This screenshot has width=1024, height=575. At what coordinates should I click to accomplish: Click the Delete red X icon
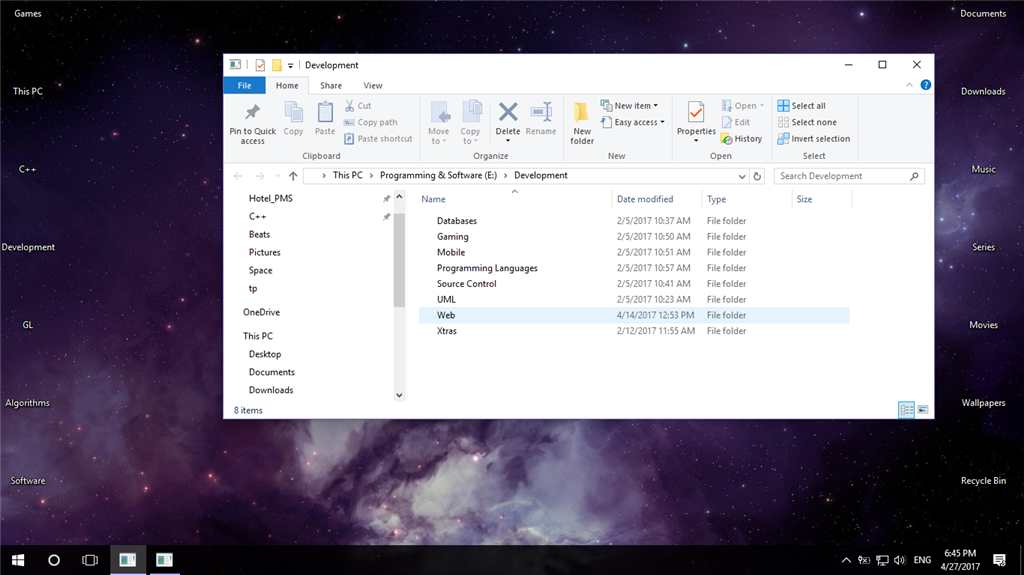point(507,112)
